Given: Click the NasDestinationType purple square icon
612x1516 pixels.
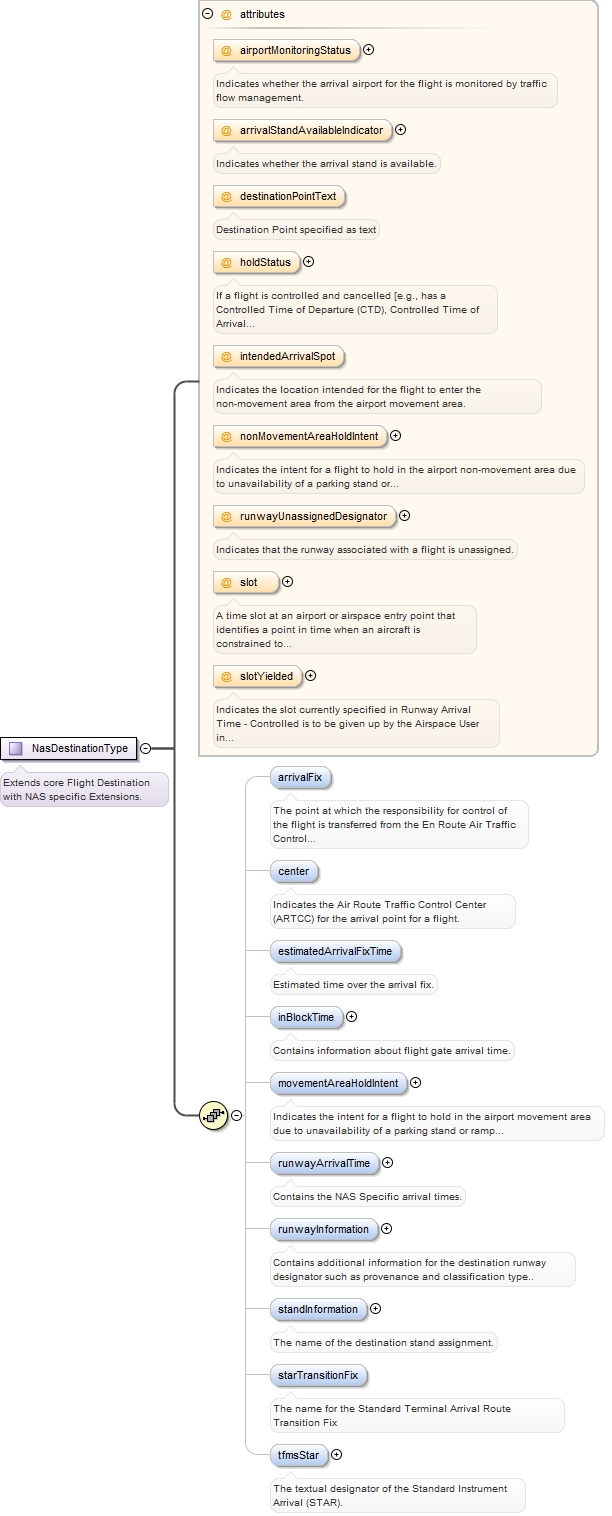Looking at the screenshot, I should point(16,748).
